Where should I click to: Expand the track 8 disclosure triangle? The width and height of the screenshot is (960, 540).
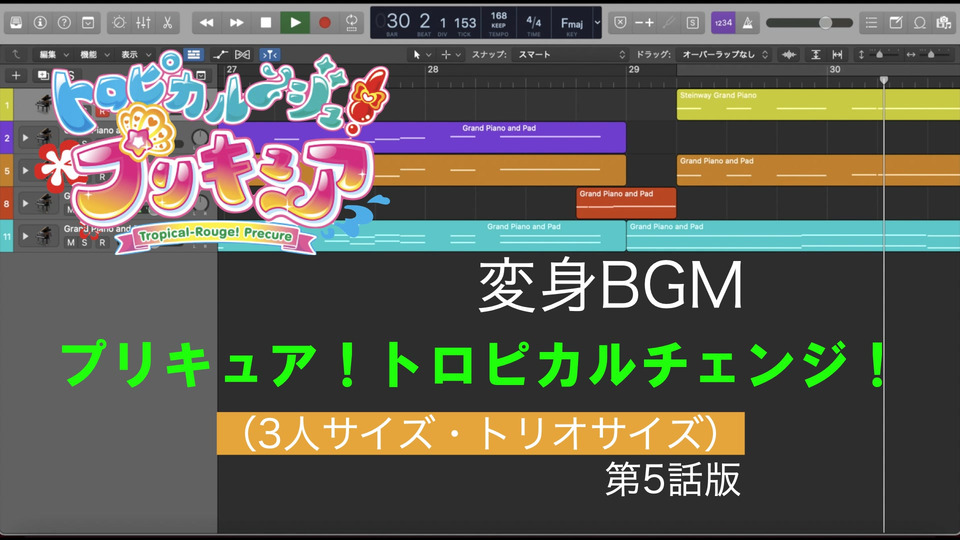pos(25,203)
